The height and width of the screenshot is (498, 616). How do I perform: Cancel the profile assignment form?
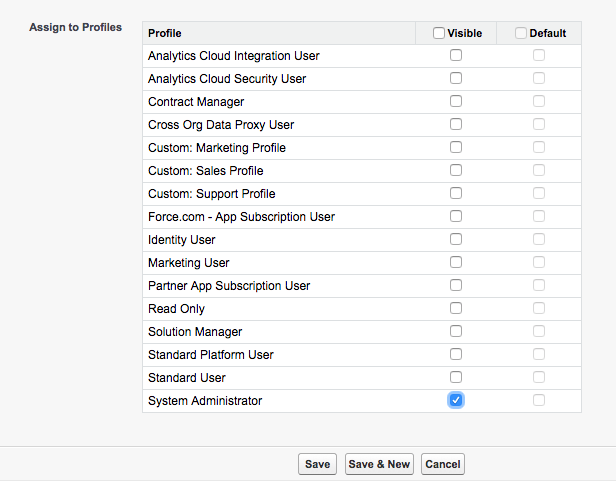[443, 464]
